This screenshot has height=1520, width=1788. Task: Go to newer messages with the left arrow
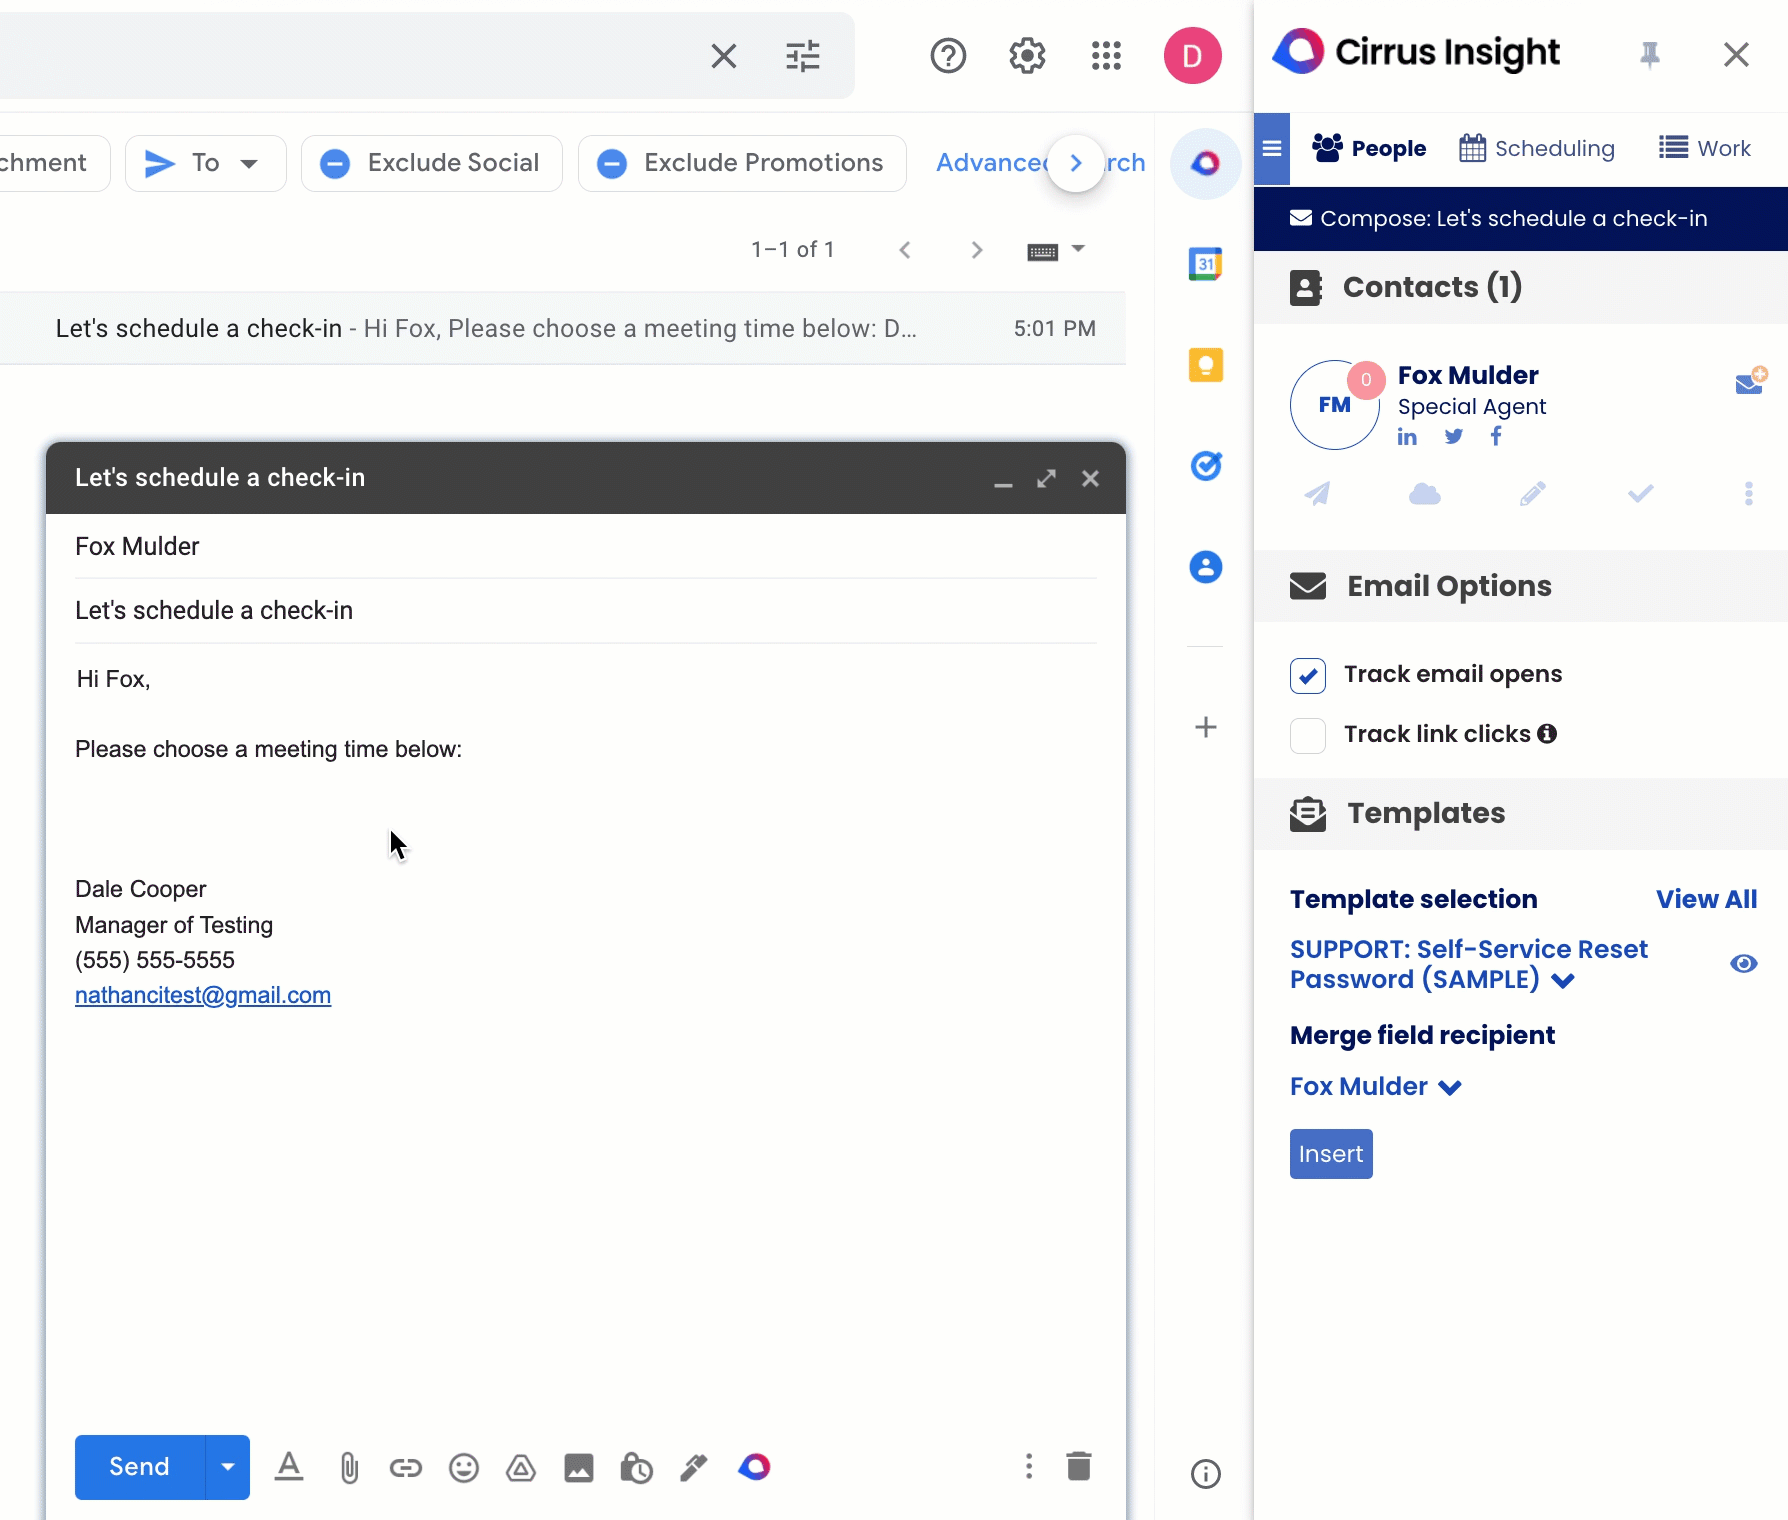(x=905, y=250)
